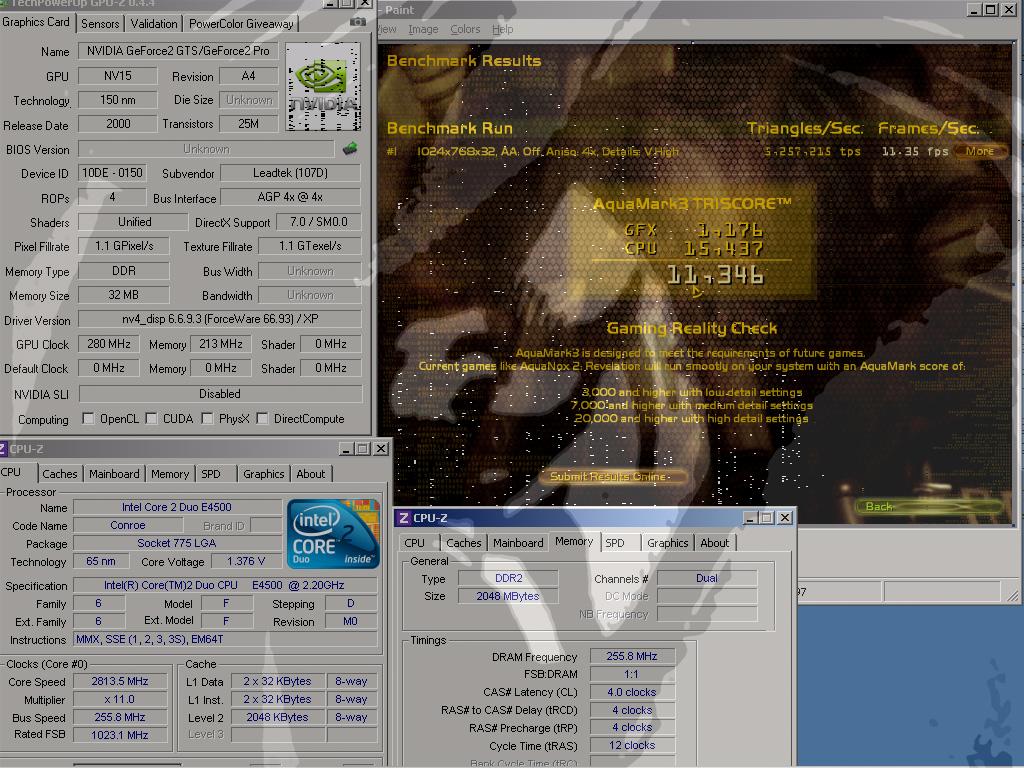Open the Mainboard tab in the CPU-Z processor window
The width and height of the screenshot is (1024, 768).
114,474
